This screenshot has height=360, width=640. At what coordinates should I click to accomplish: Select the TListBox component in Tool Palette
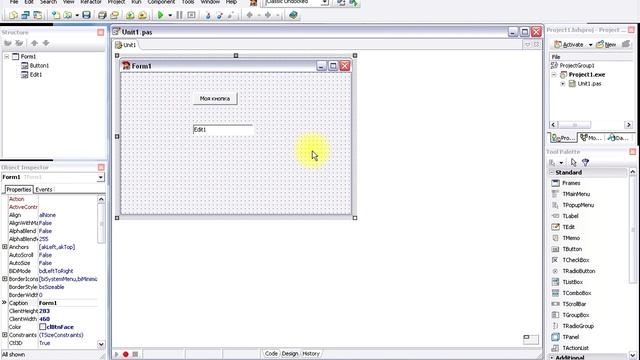coord(572,282)
